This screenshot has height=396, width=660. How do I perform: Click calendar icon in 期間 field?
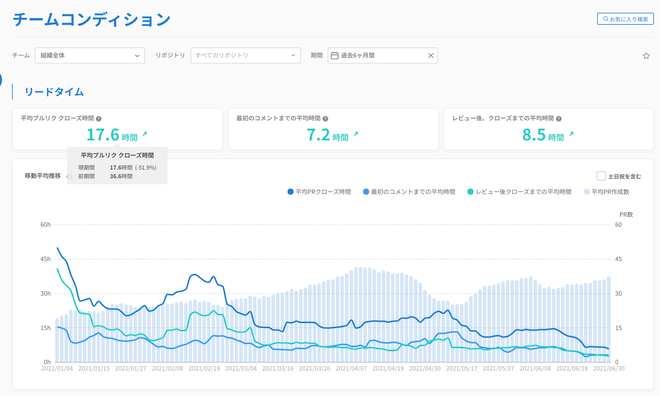(335, 56)
